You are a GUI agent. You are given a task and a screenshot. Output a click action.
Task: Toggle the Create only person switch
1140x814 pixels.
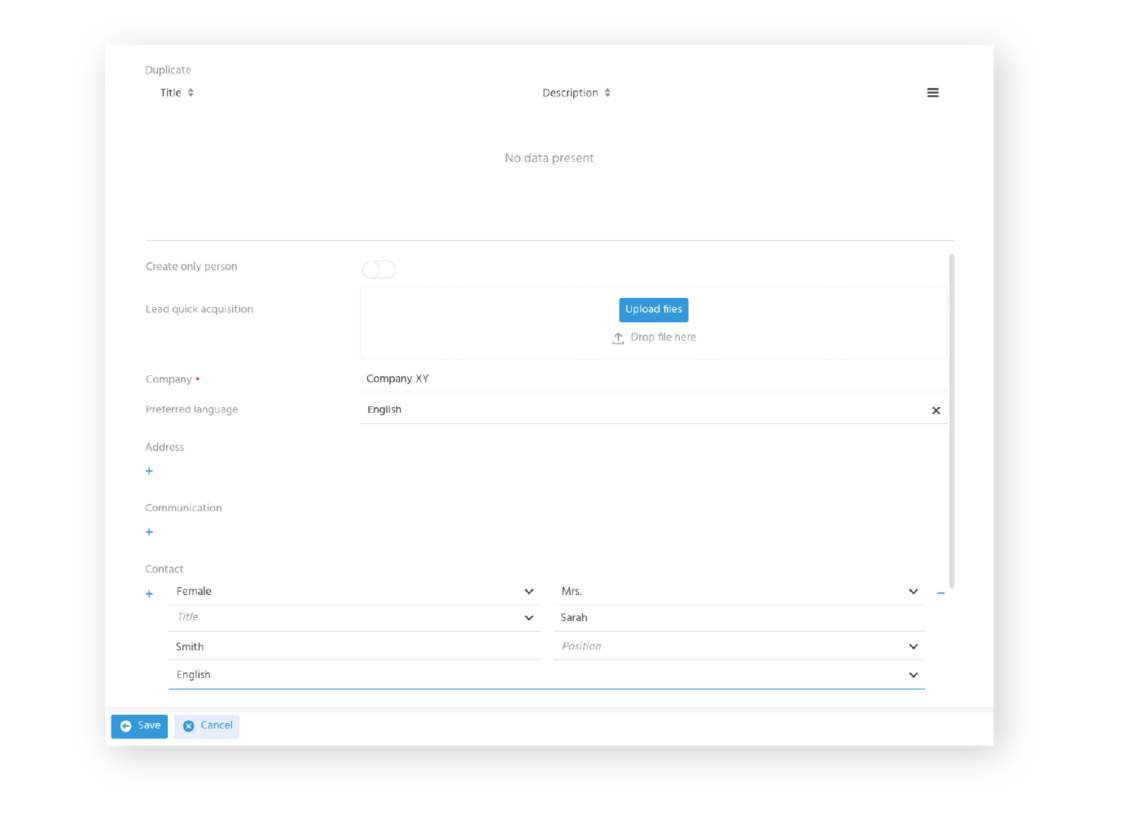tap(379, 269)
